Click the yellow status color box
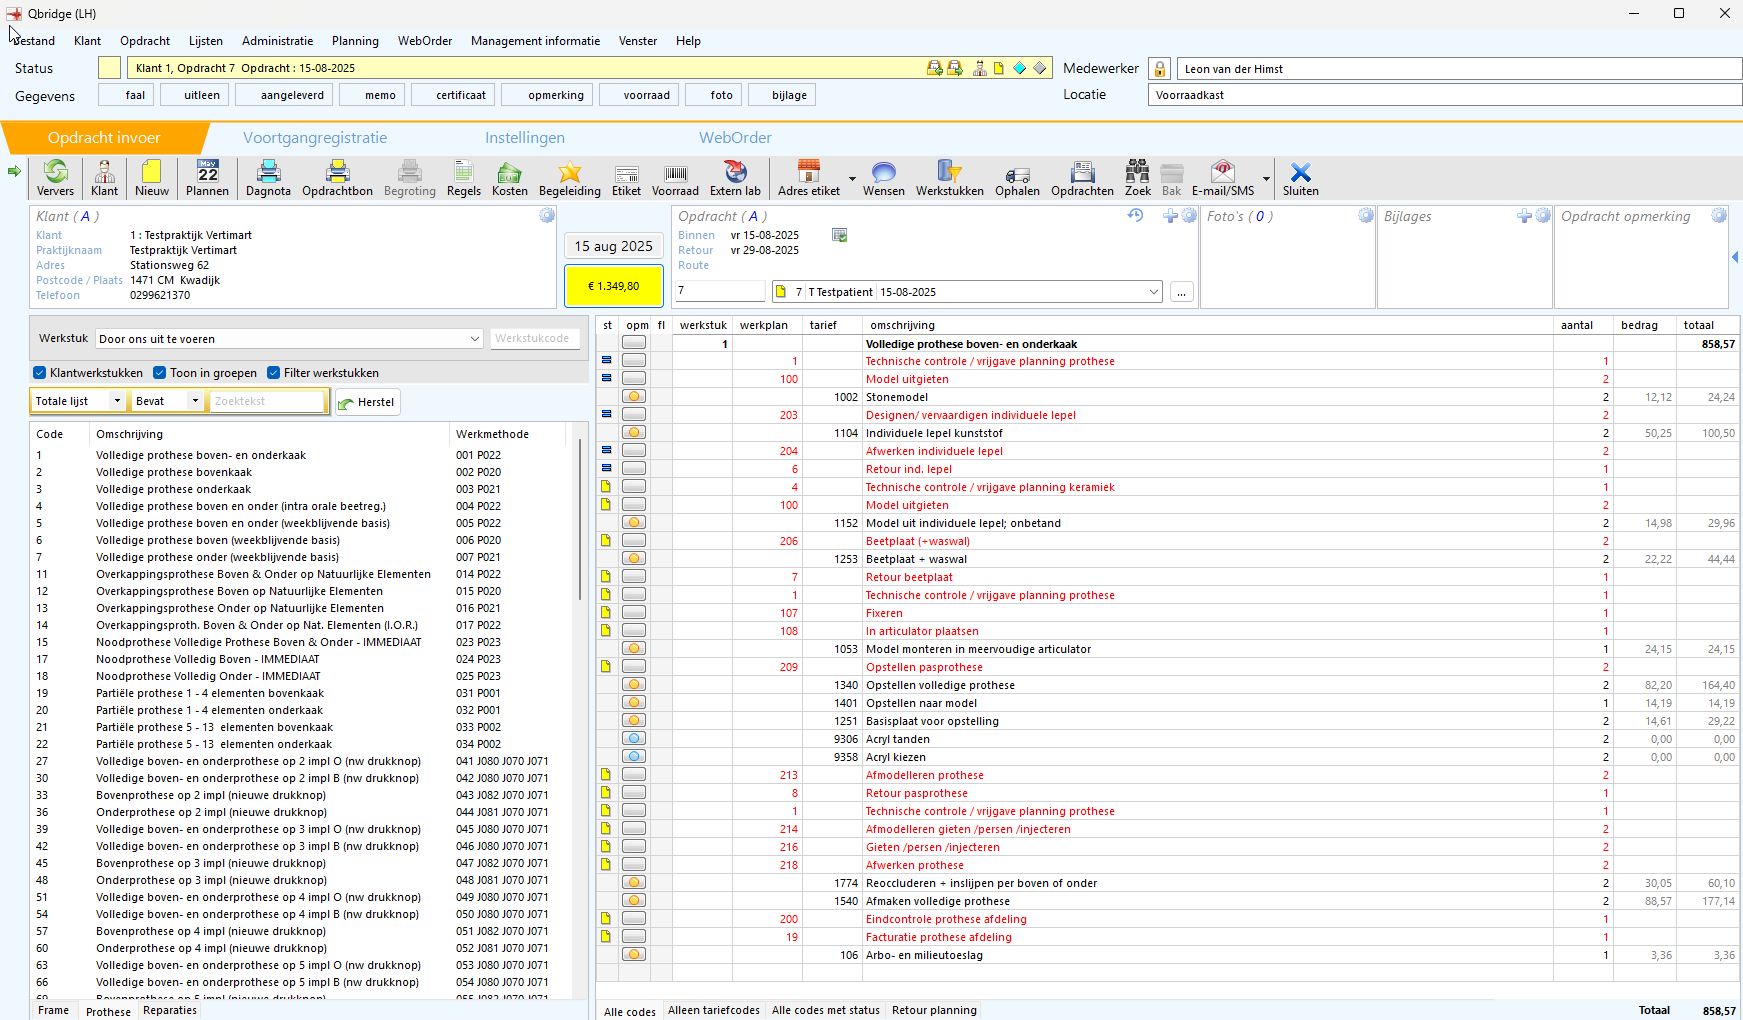The height and width of the screenshot is (1020, 1743). pos(110,68)
